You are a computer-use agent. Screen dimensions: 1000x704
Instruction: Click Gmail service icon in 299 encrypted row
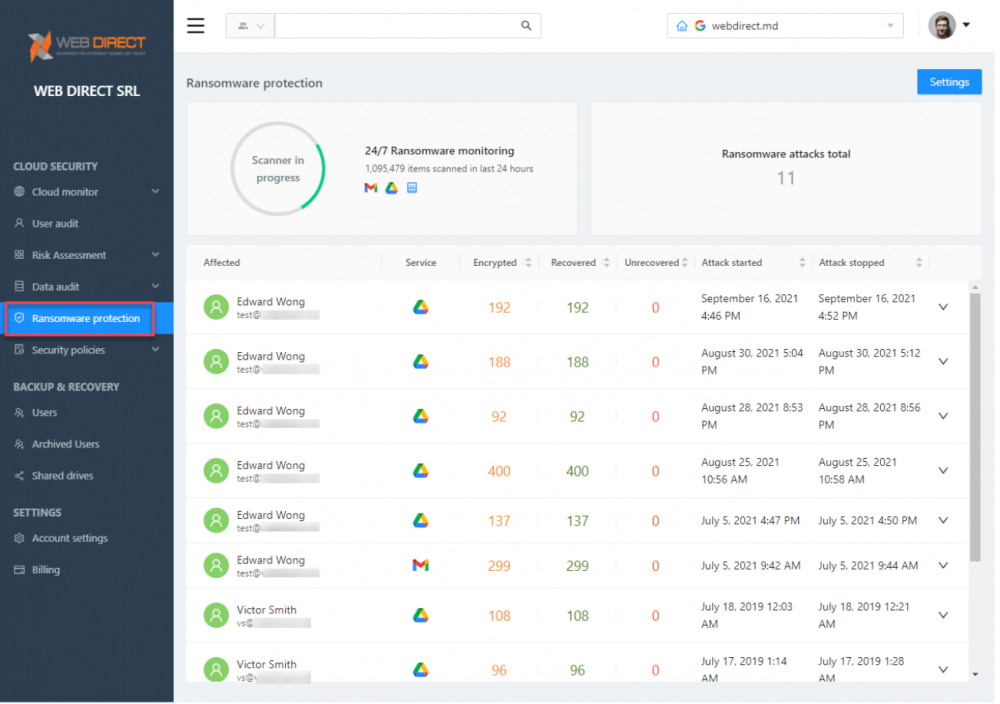coord(420,565)
